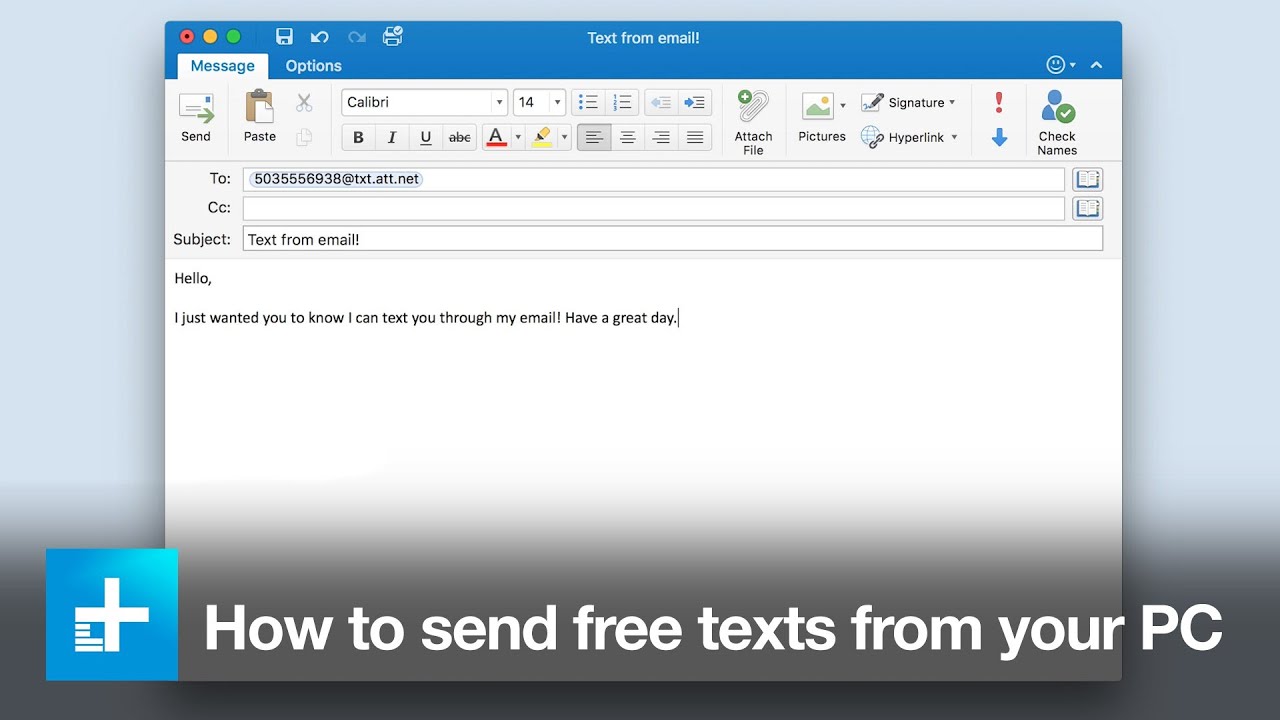
Task: Maximize the window with green button
Action: pyautogui.click(x=233, y=37)
